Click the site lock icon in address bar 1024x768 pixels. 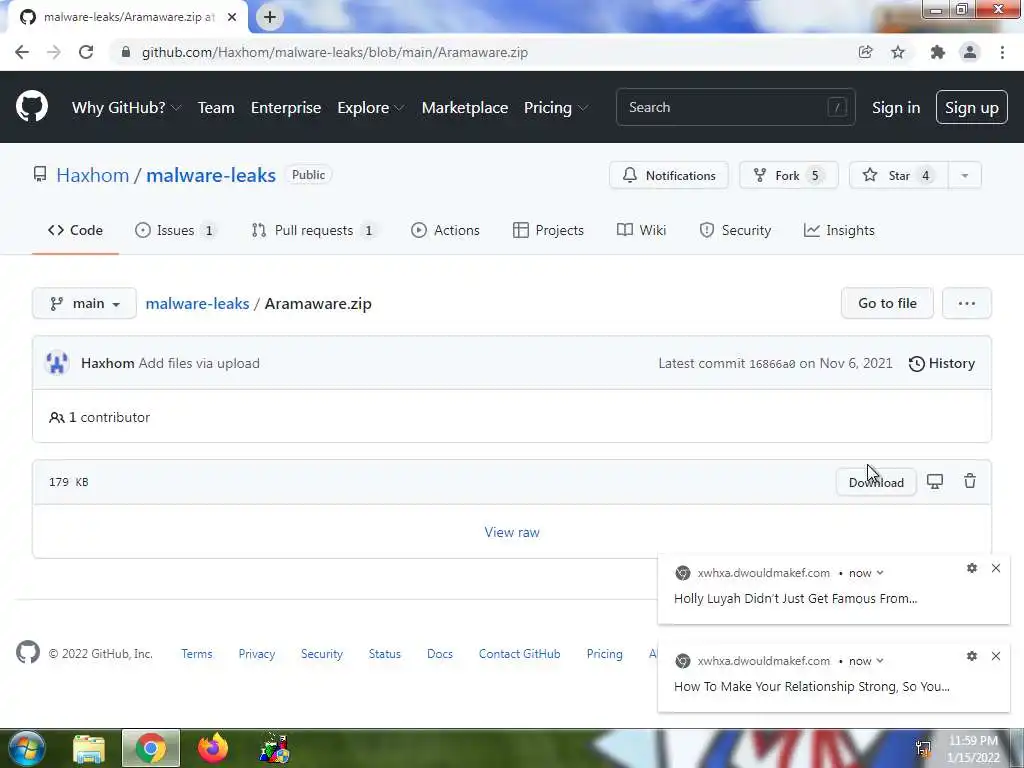126,52
